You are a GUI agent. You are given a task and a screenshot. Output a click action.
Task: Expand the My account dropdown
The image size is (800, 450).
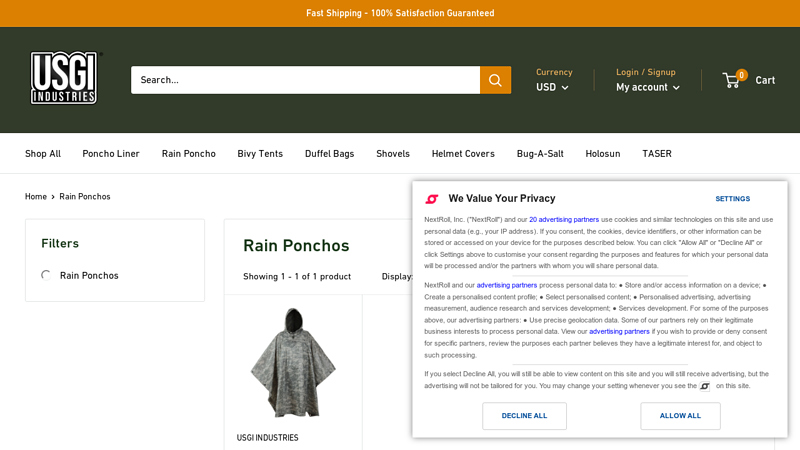coord(647,87)
